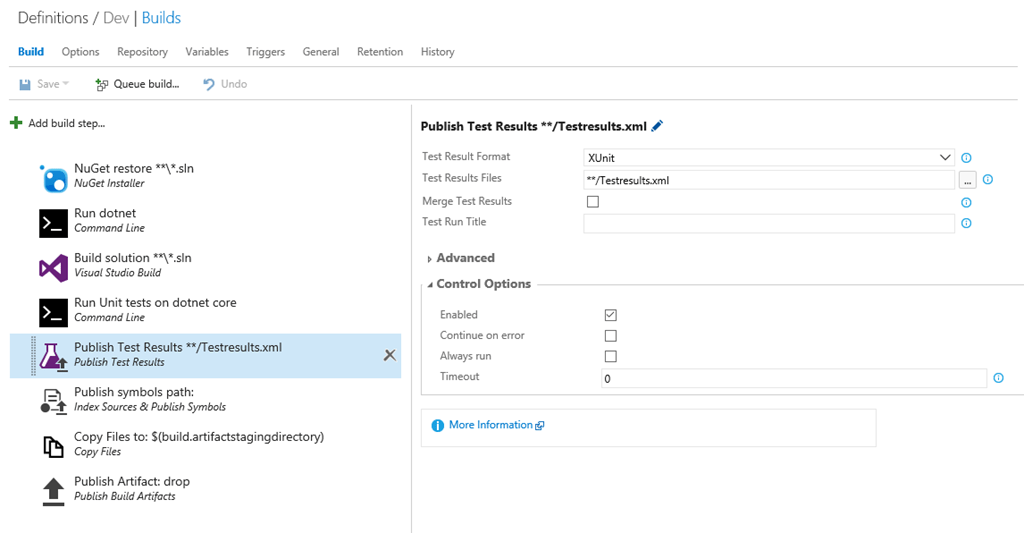Viewport: 1024px width, 533px height.
Task: Open the History tab
Action: tap(438, 52)
